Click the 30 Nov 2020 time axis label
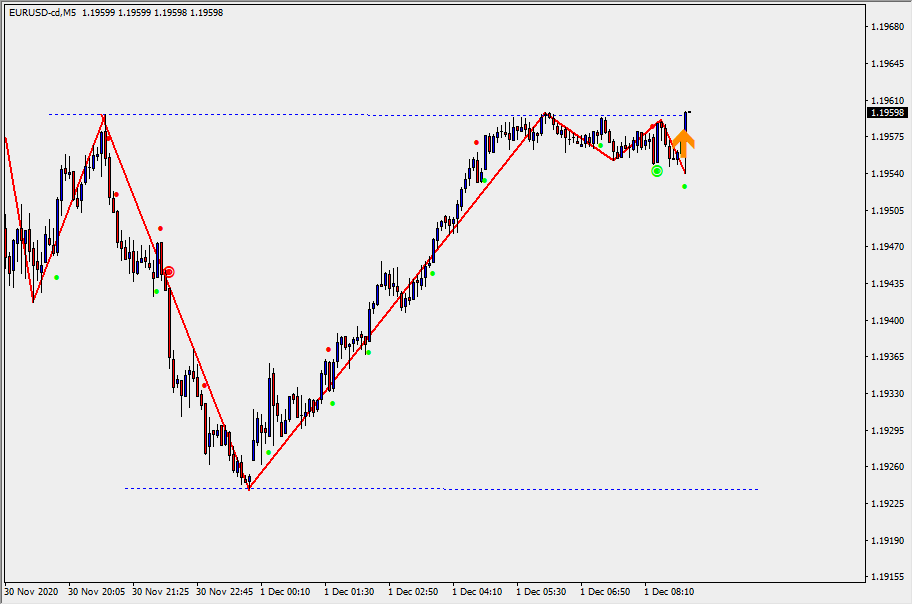The image size is (913, 605). click(32, 591)
